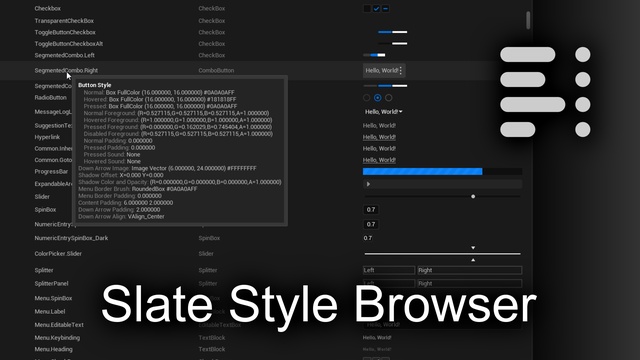
Task: Click the Common.GotoNativeCode underlined Hello, World! link
Action: pyautogui.click(x=379, y=160)
